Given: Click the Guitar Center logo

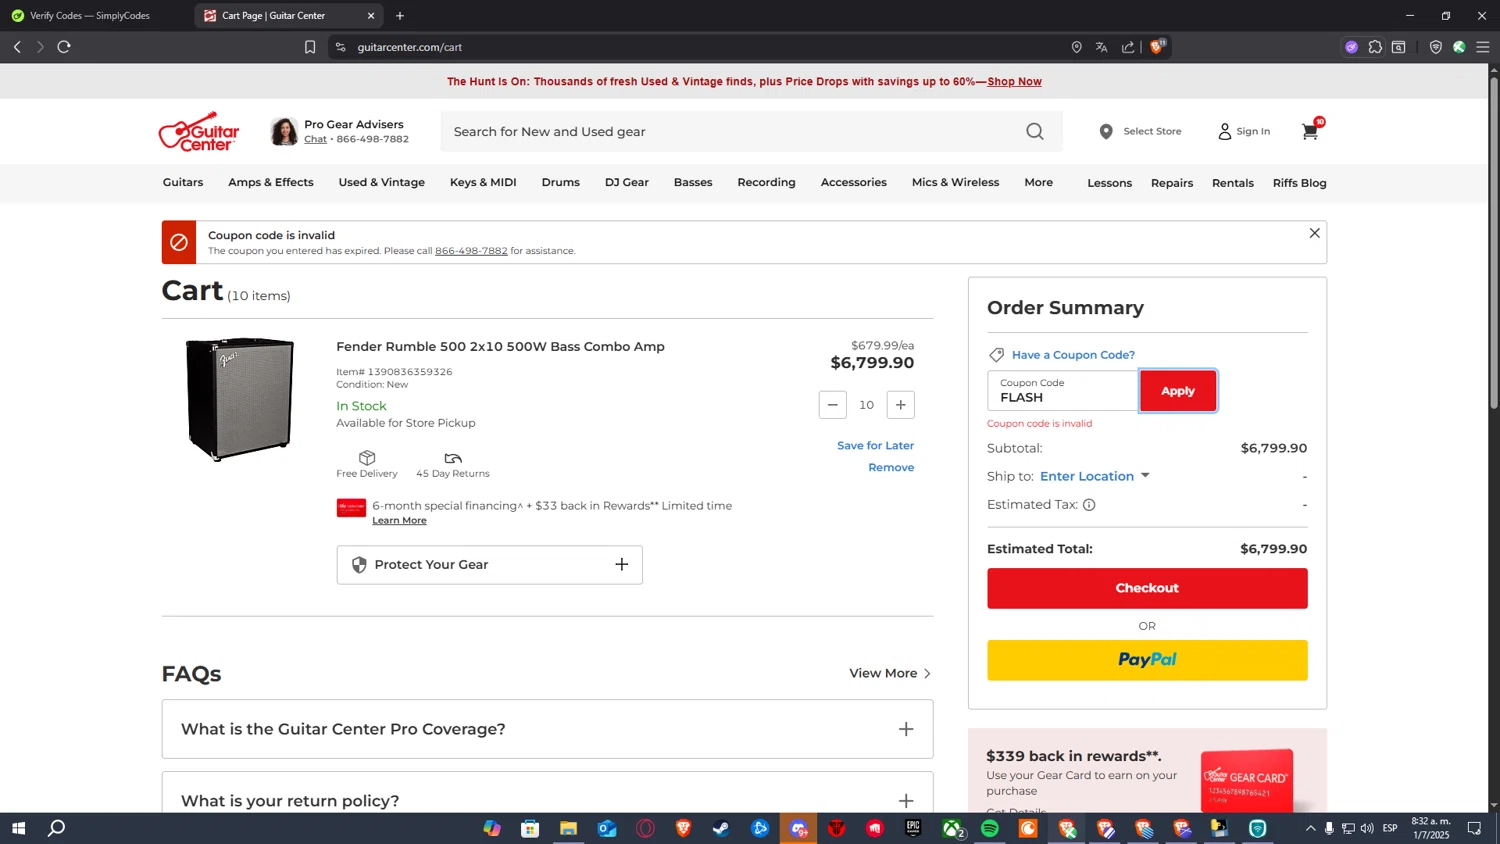Looking at the screenshot, I should pos(199,131).
